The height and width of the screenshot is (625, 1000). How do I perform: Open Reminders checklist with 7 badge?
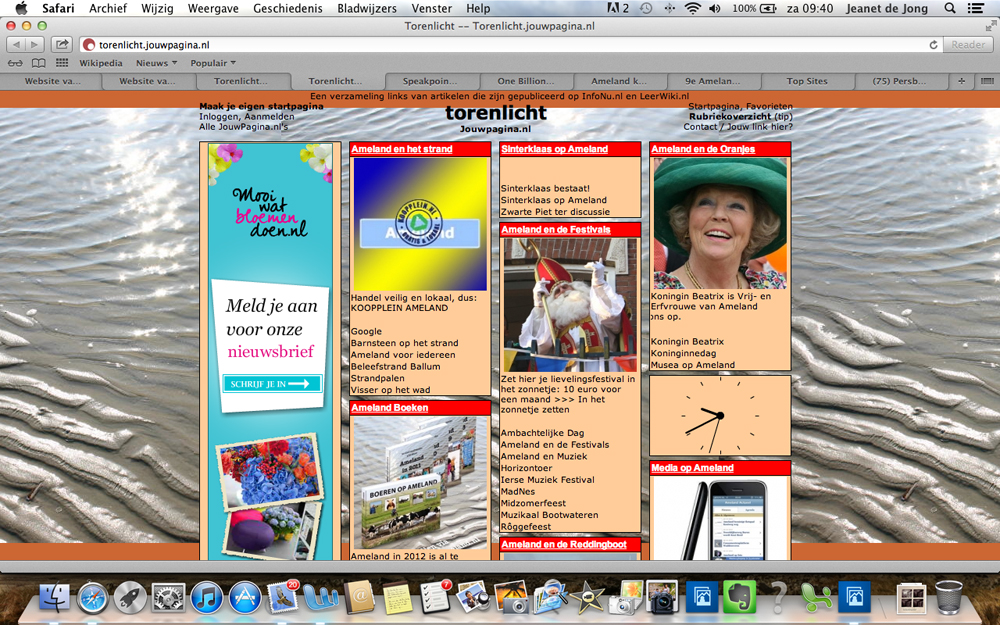click(x=436, y=597)
